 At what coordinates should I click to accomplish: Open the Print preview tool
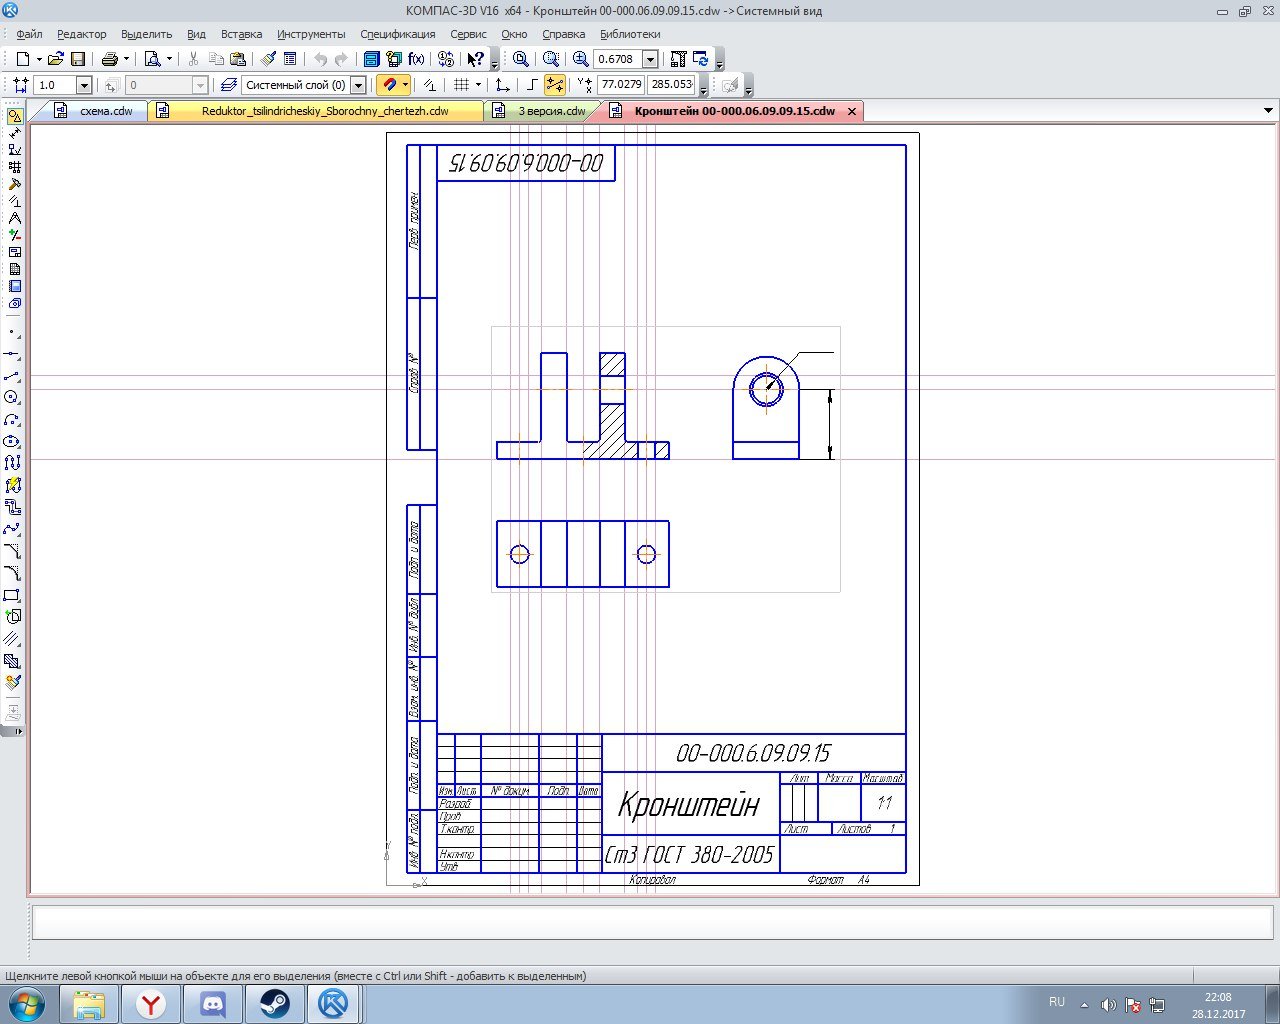(152, 59)
